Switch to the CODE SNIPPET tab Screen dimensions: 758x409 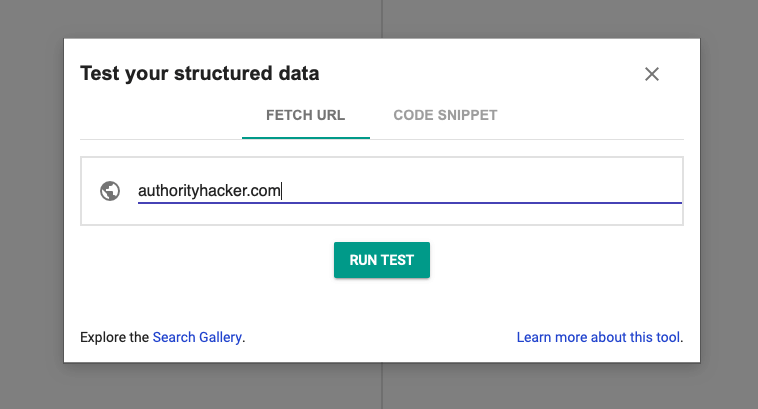[x=445, y=115]
